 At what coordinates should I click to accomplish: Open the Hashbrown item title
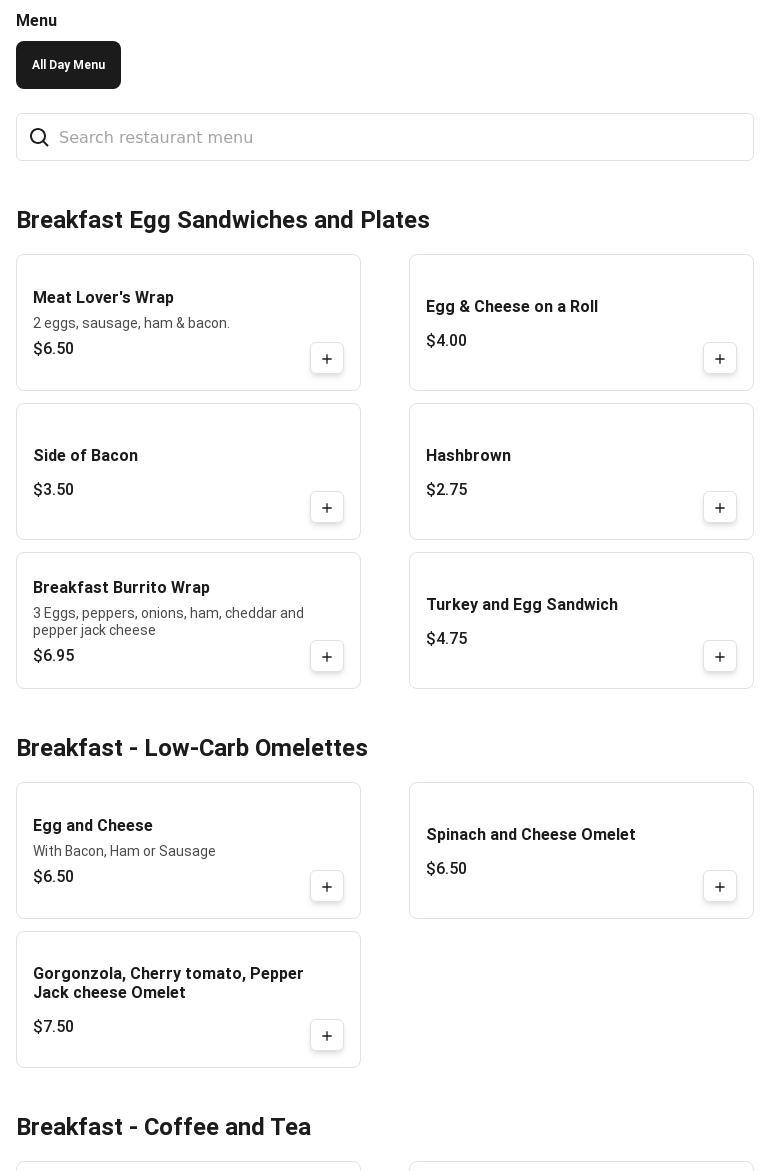468,456
